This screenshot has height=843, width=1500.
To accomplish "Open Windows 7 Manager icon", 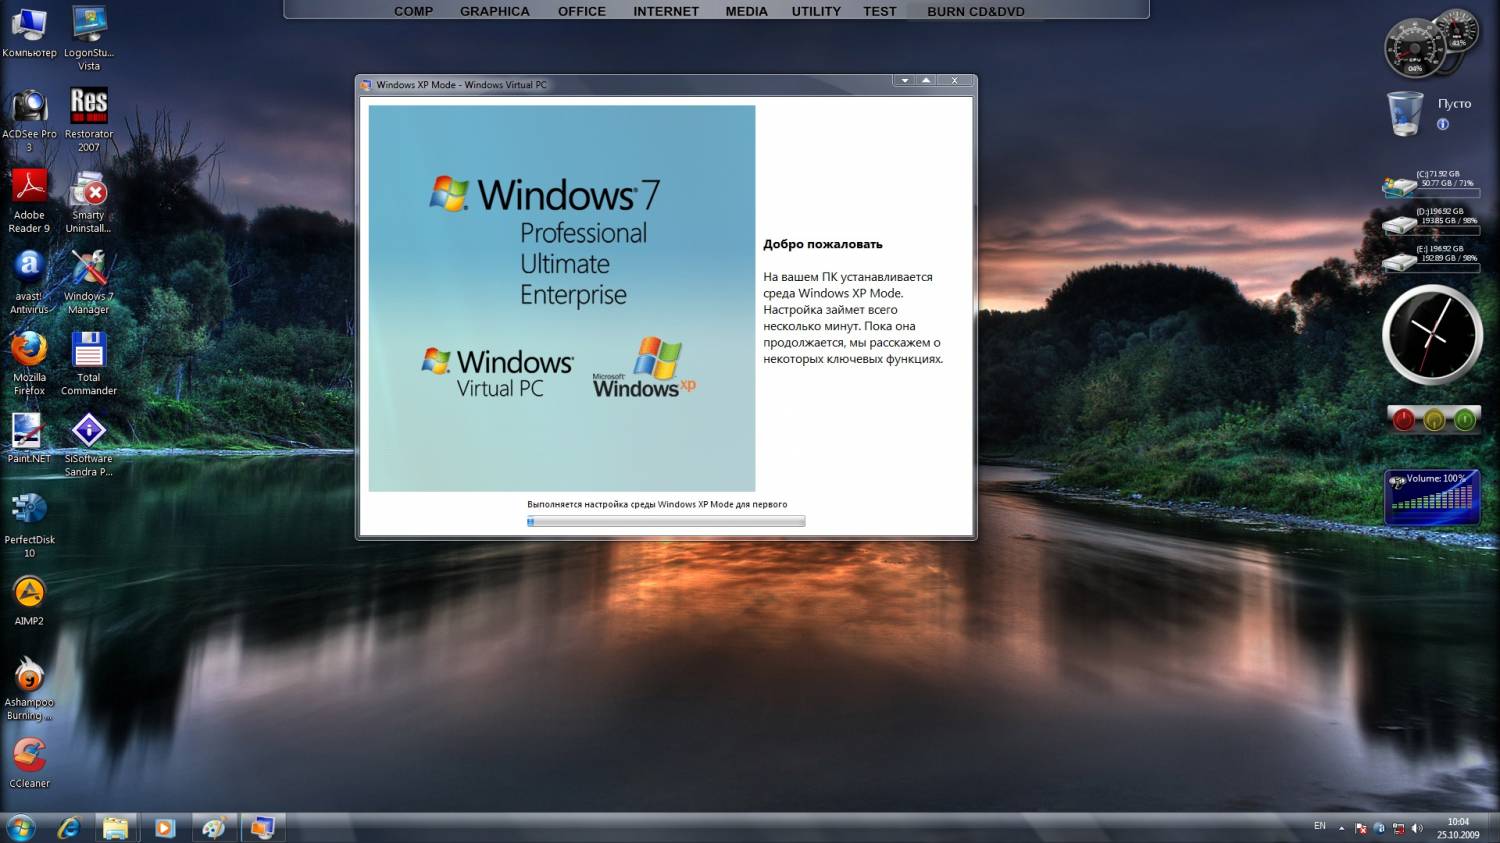I will point(89,281).
